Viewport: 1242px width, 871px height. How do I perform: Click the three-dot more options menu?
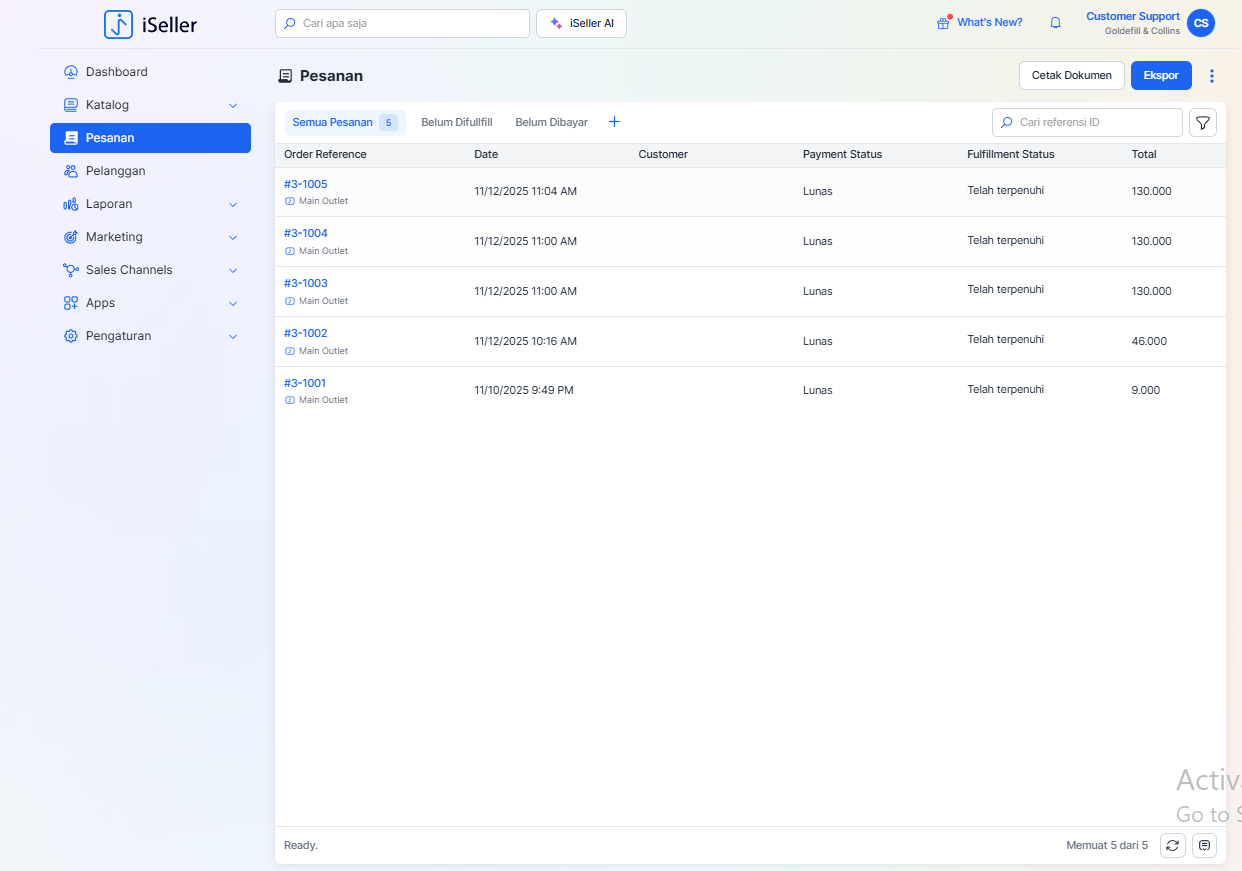pyautogui.click(x=1212, y=76)
